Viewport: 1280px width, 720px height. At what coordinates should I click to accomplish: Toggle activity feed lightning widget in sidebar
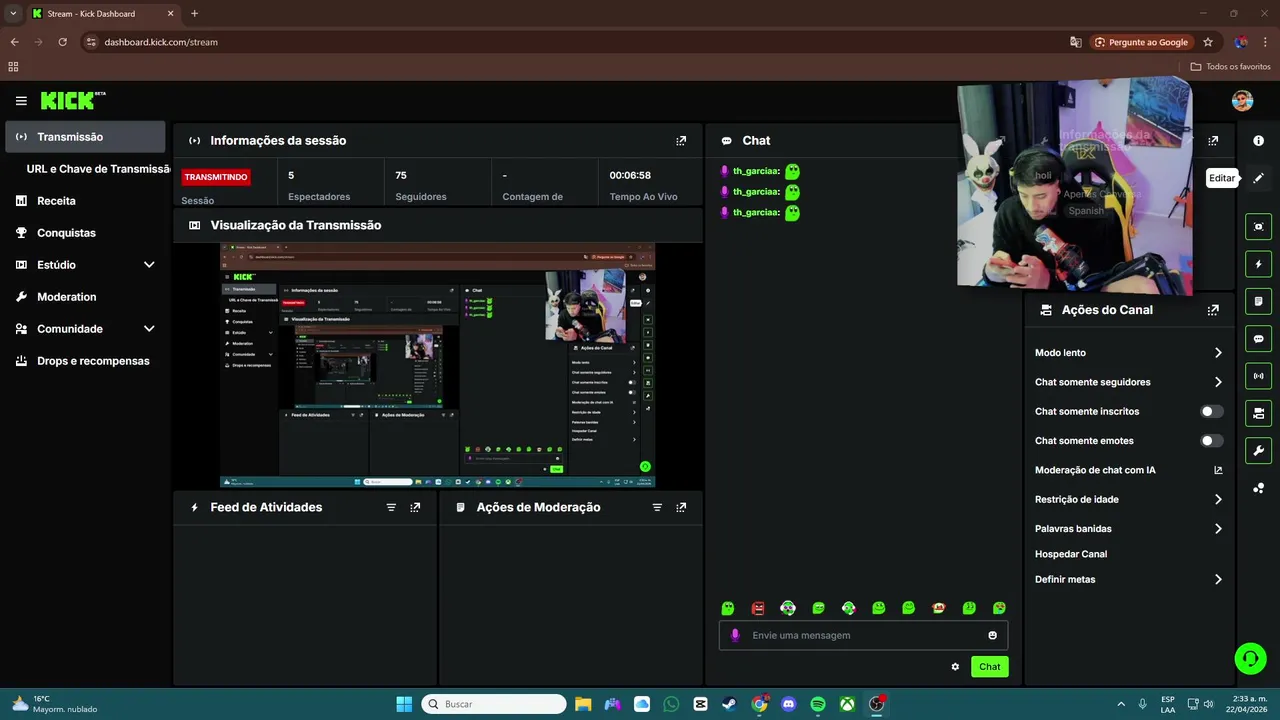[x=1258, y=264]
